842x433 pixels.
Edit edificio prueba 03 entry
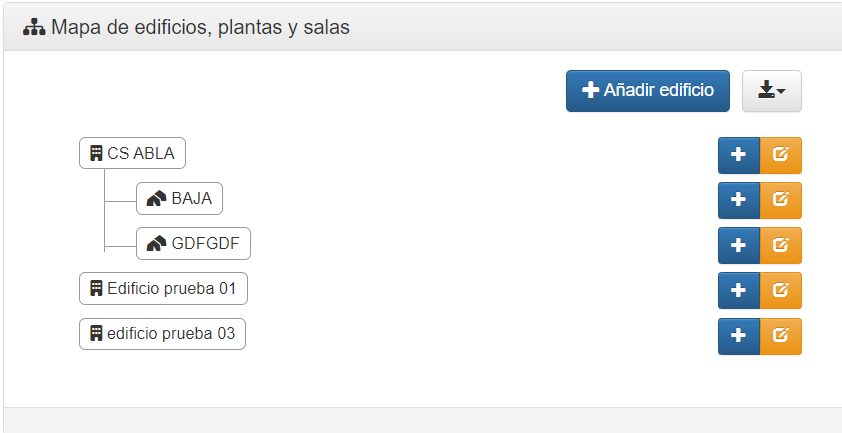coord(781,336)
